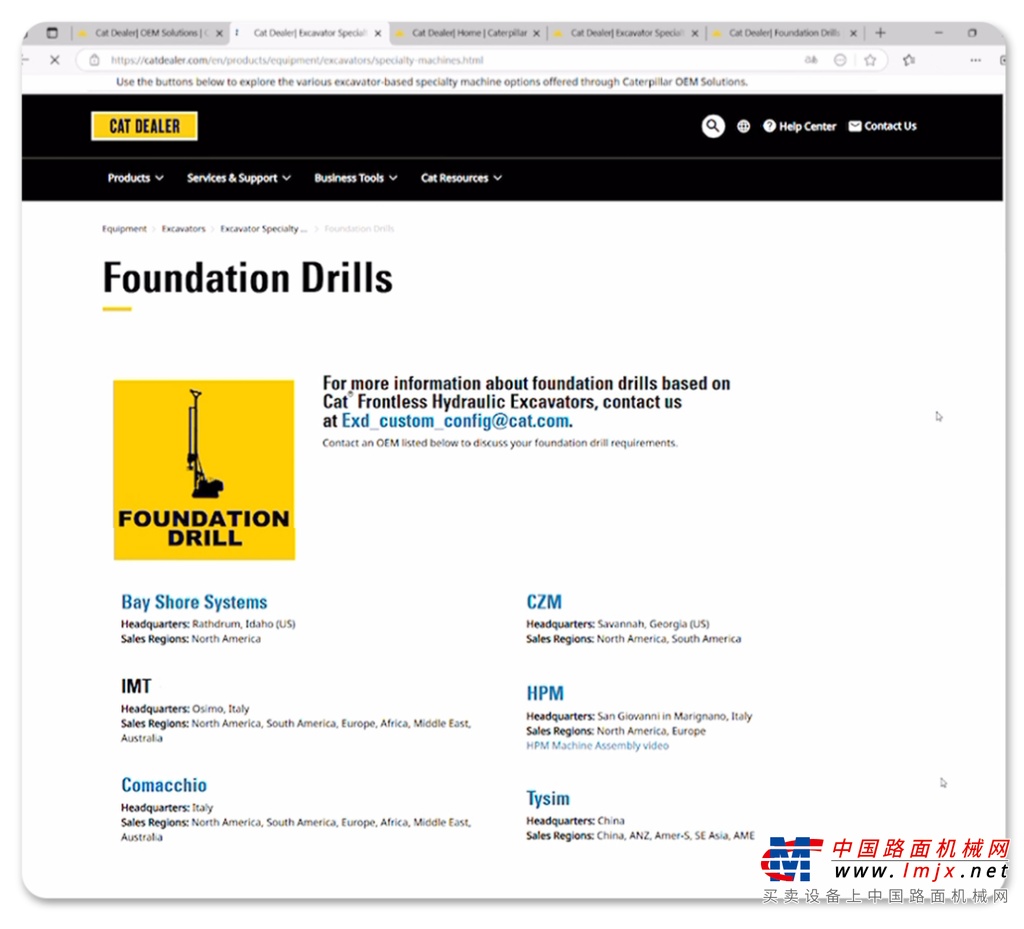Viewport: 1024px width, 929px height.
Task: Click "China, ANZ, Amer-S, SE Asia, AME" text
Action: tap(675, 836)
